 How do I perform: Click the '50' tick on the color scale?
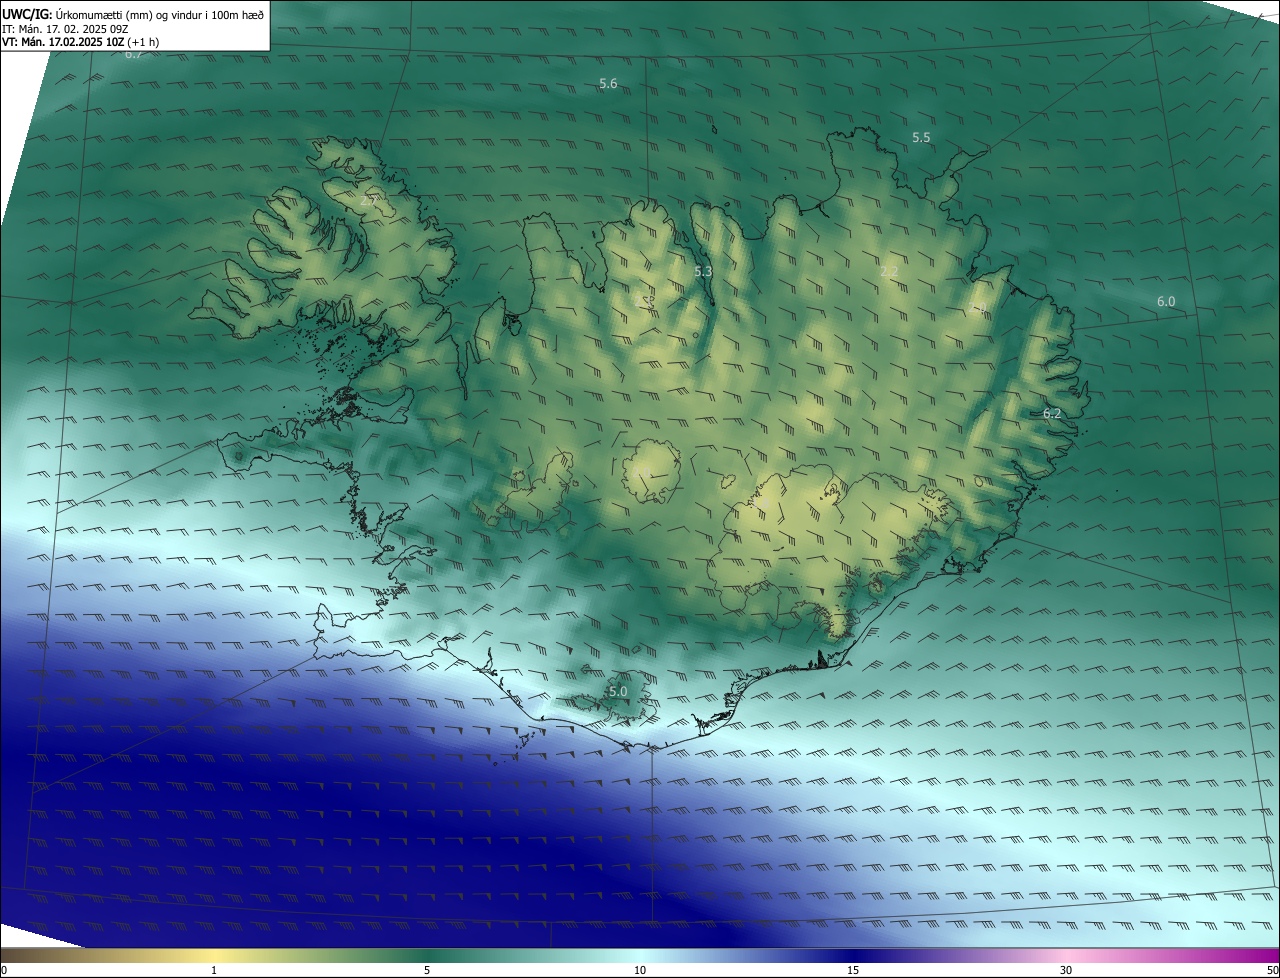(1271, 970)
